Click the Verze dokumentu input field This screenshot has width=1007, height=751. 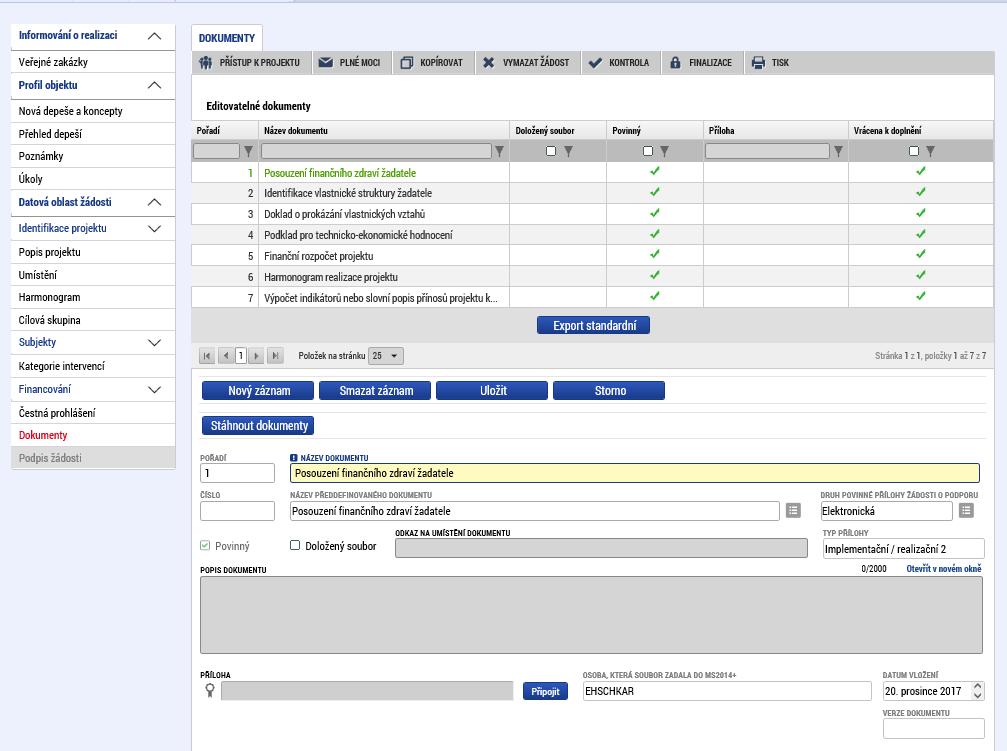tap(933, 729)
